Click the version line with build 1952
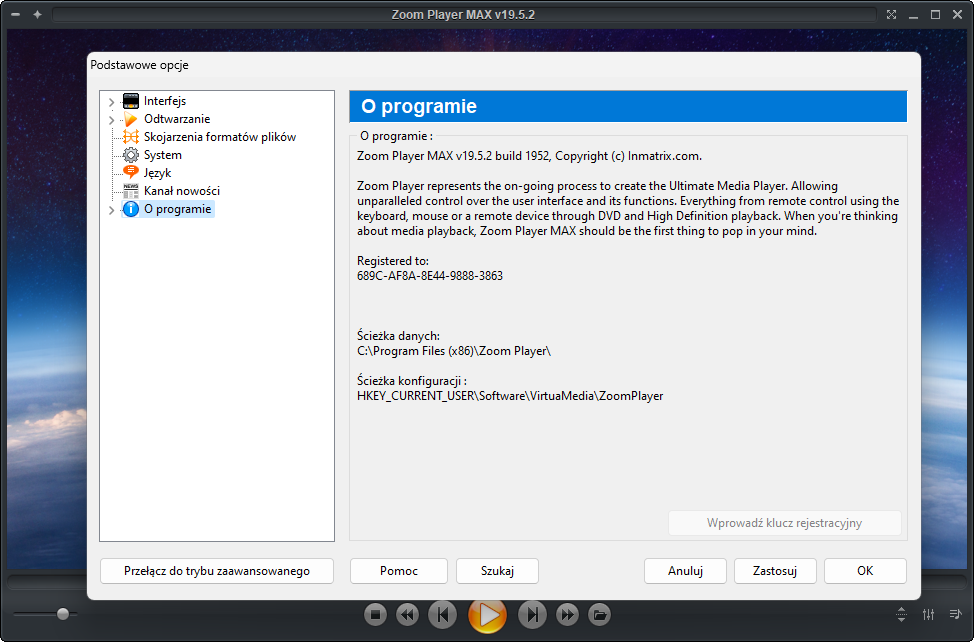Image resolution: width=974 pixels, height=642 pixels. (x=529, y=156)
